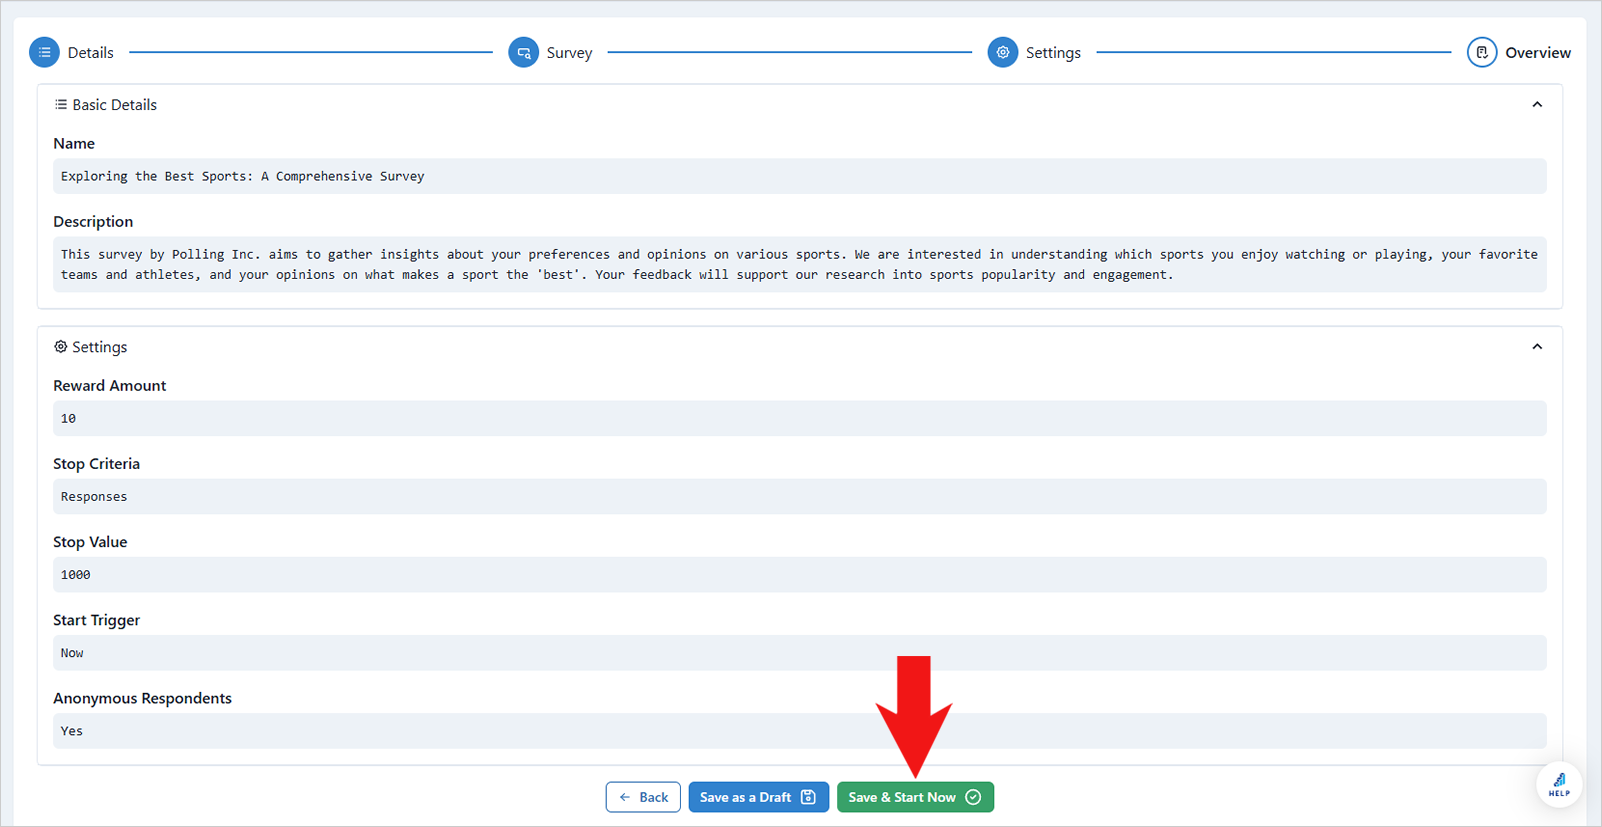Click the Reward Amount value field
This screenshot has width=1602, height=827.
tap(800, 418)
